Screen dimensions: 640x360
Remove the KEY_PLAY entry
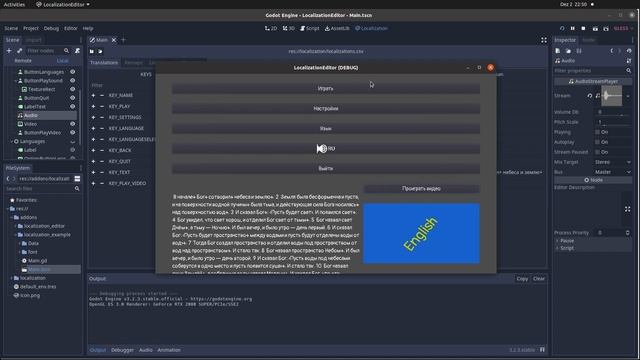pos(102,106)
